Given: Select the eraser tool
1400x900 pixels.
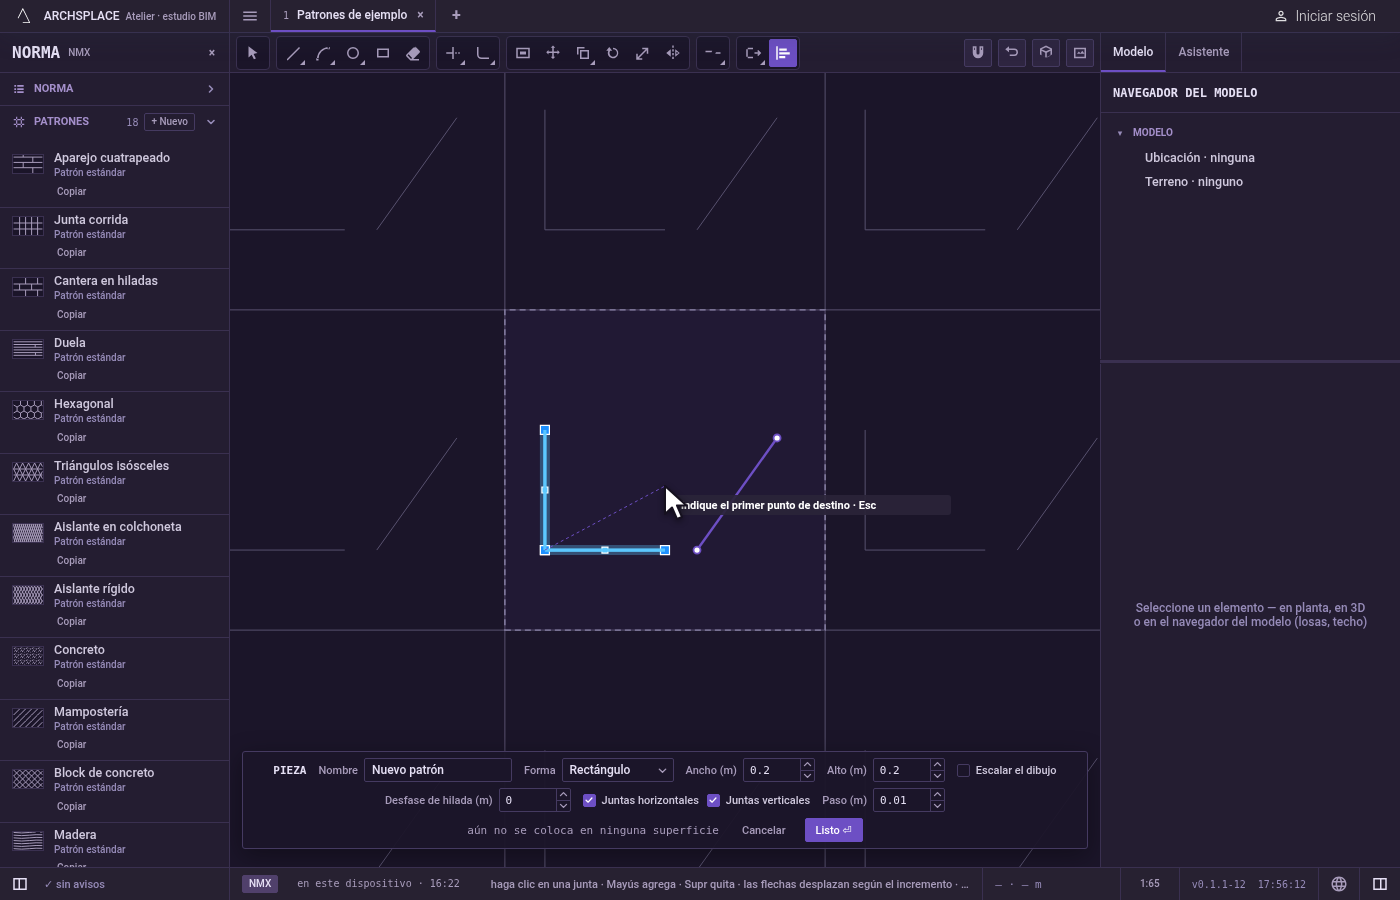Looking at the screenshot, I should click(413, 53).
